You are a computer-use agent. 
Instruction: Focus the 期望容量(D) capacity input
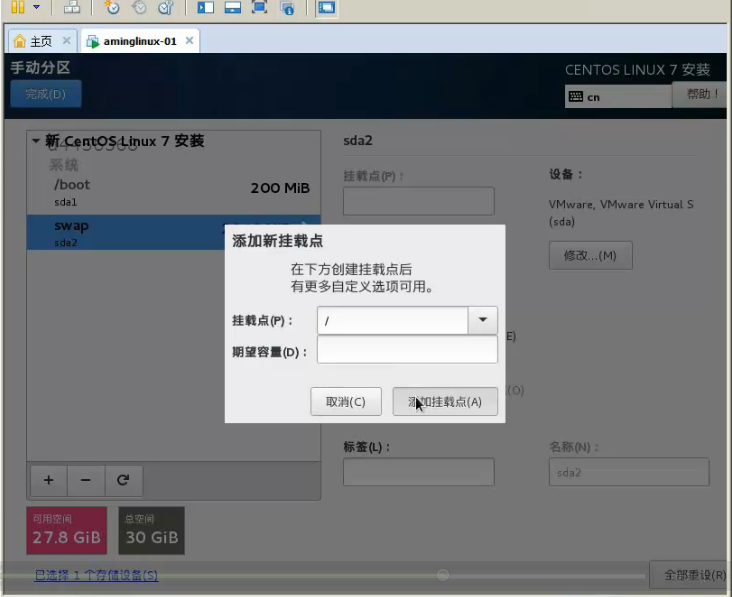click(x=407, y=350)
